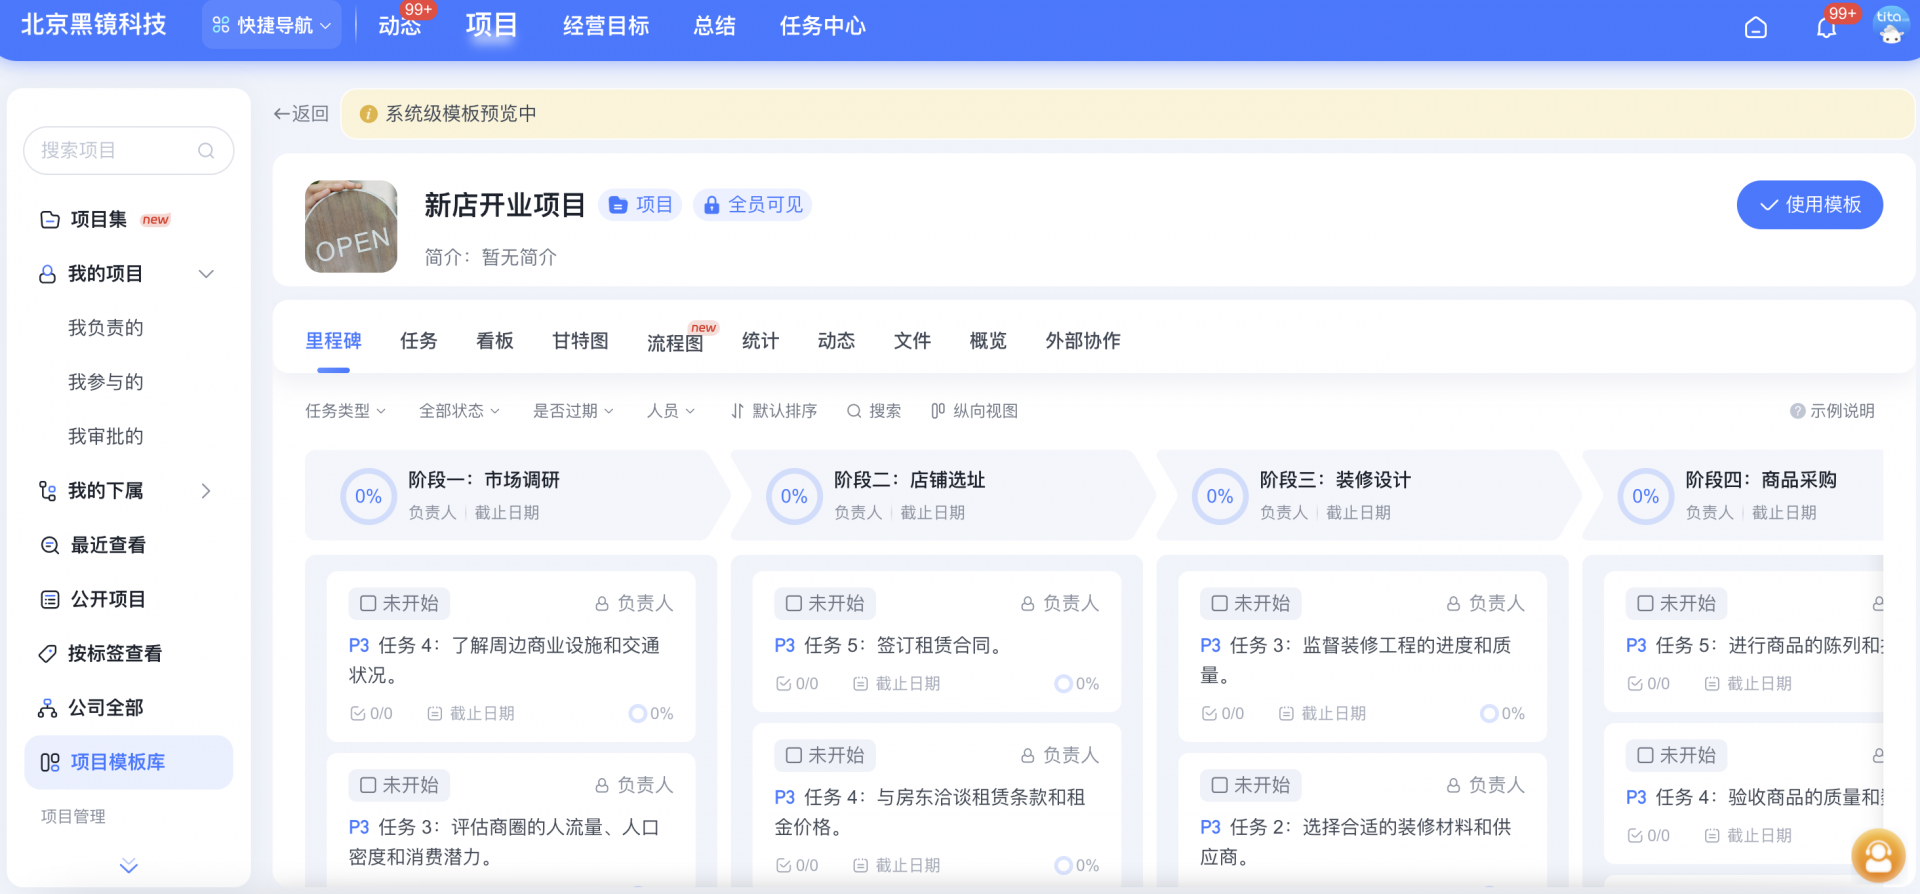Viewport: 1920px width, 894px height.
Task: Click 默认排序 sort icon
Action: (x=738, y=411)
